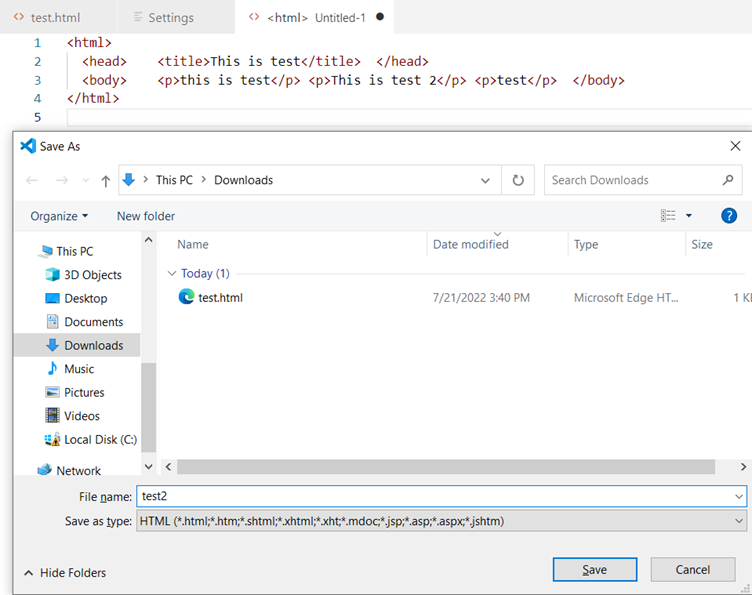Click the Edge icon of test.html
The width and height of the screenshot is (752, 595).
(x=186, y=297)
